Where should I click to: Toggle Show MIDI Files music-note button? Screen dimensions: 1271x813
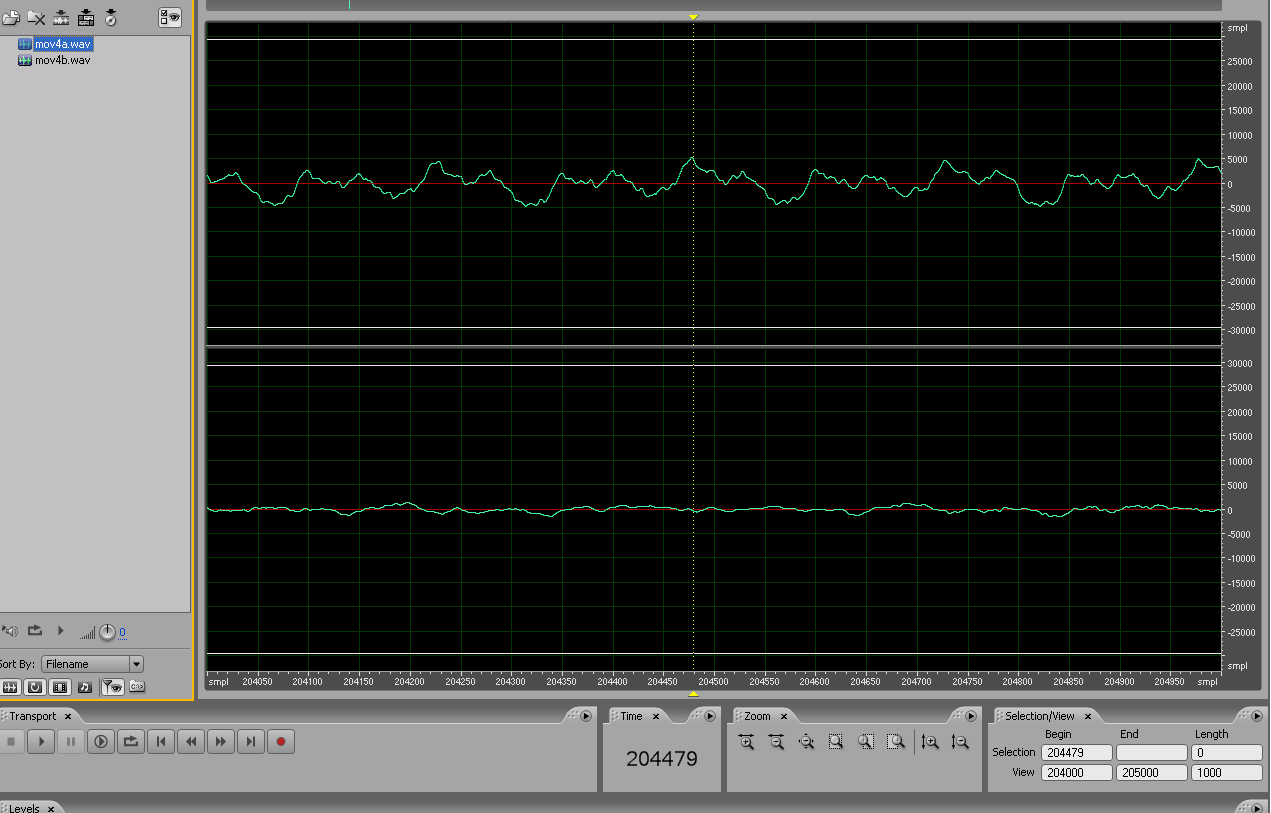(85, 687)
